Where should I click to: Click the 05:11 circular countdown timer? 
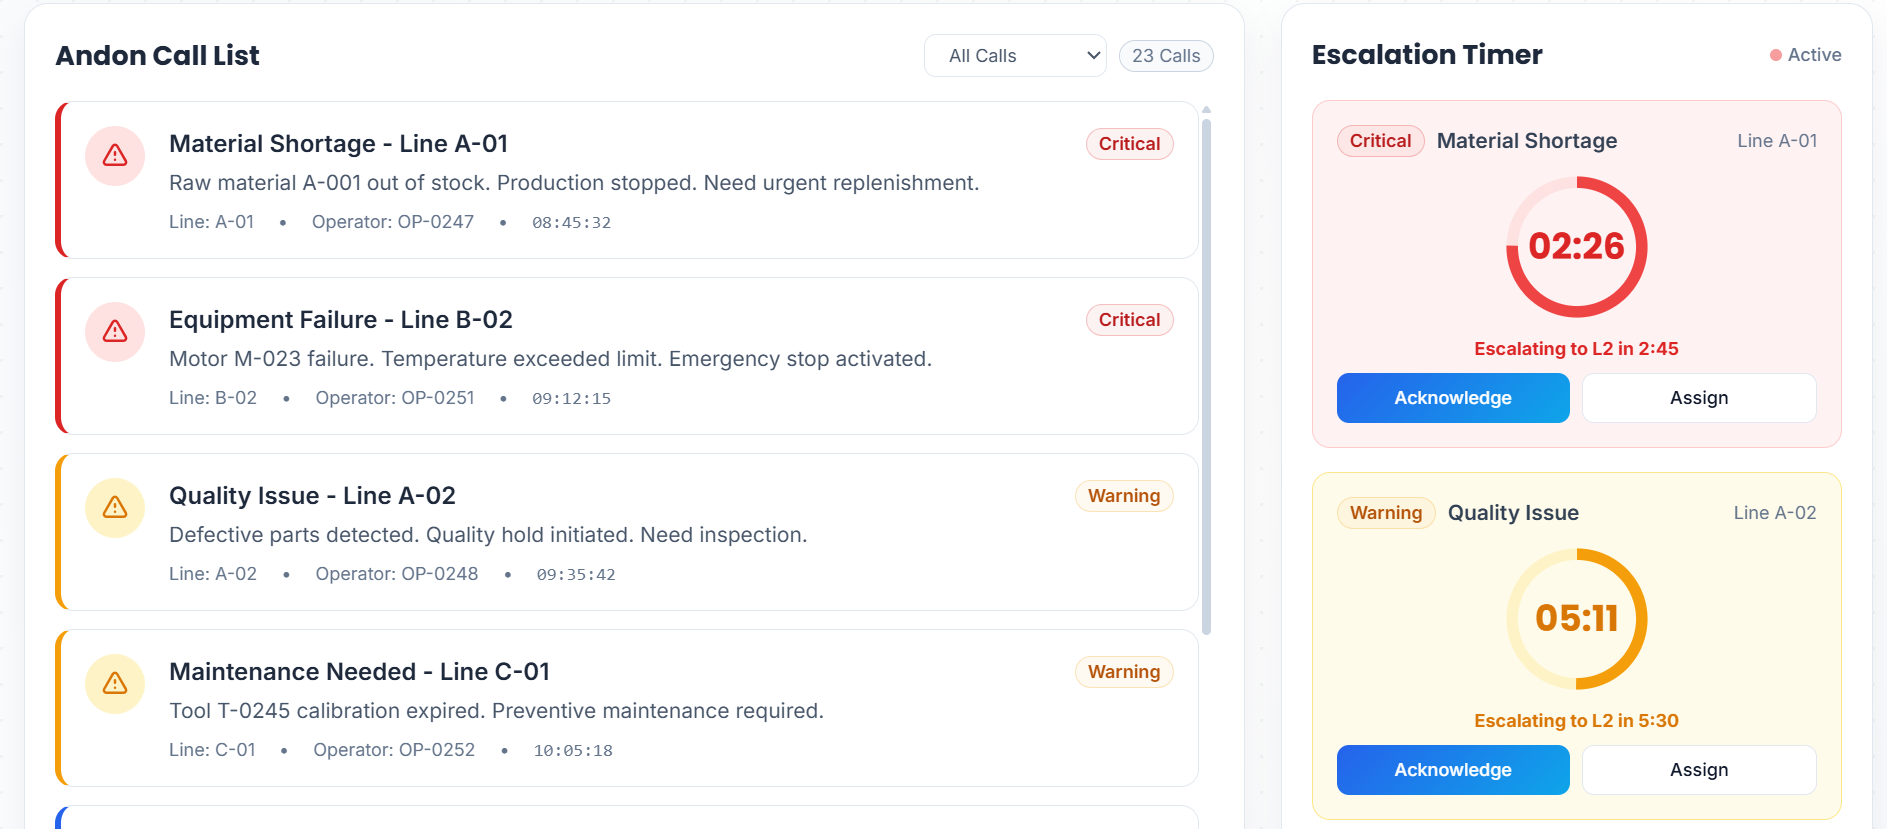(1576, 619)
